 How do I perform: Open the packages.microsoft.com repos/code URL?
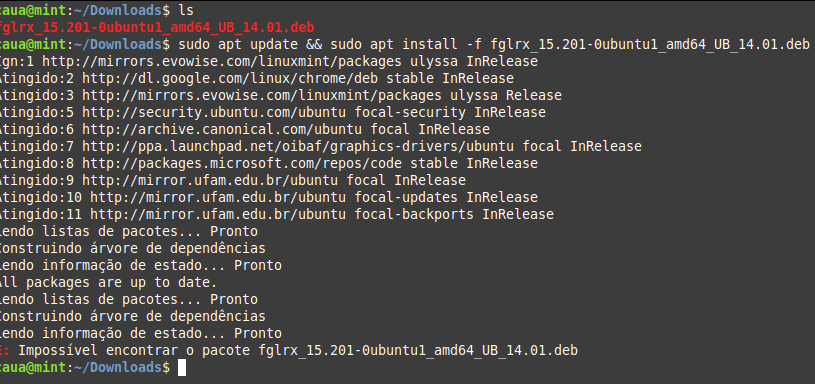(x=242, y=163)
